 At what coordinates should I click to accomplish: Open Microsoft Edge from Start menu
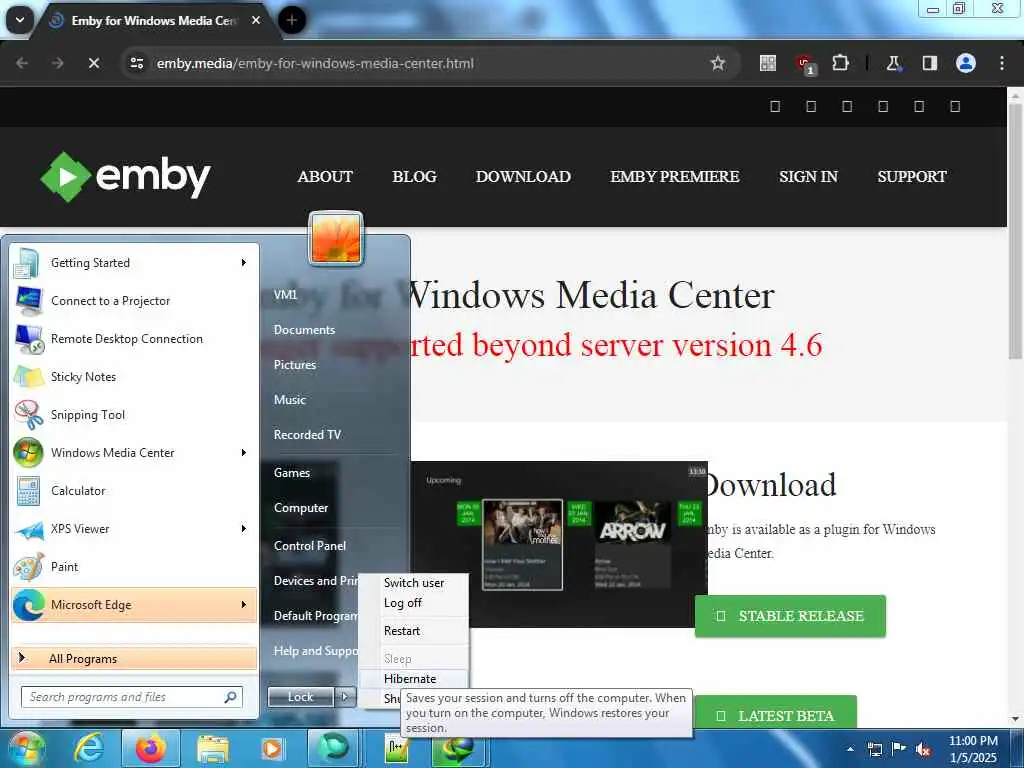point(134,605)
